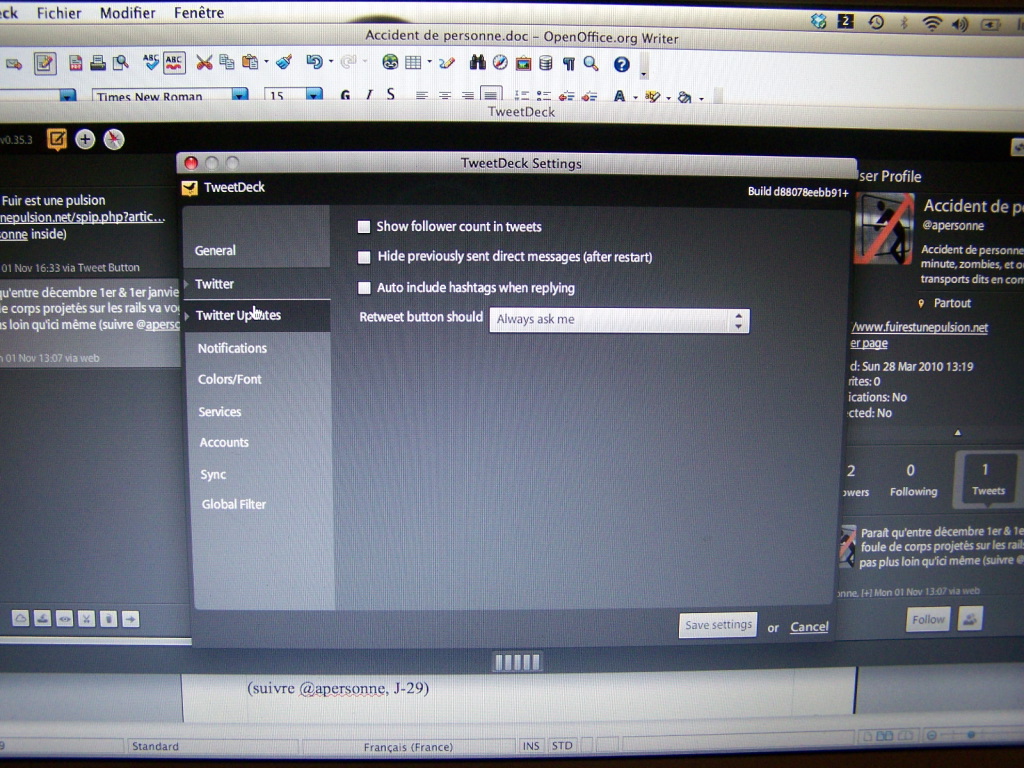Viewport: 1024px width, 768px height.
Task: Toggle STD selection mode in status bar
Action: point(562,745)
